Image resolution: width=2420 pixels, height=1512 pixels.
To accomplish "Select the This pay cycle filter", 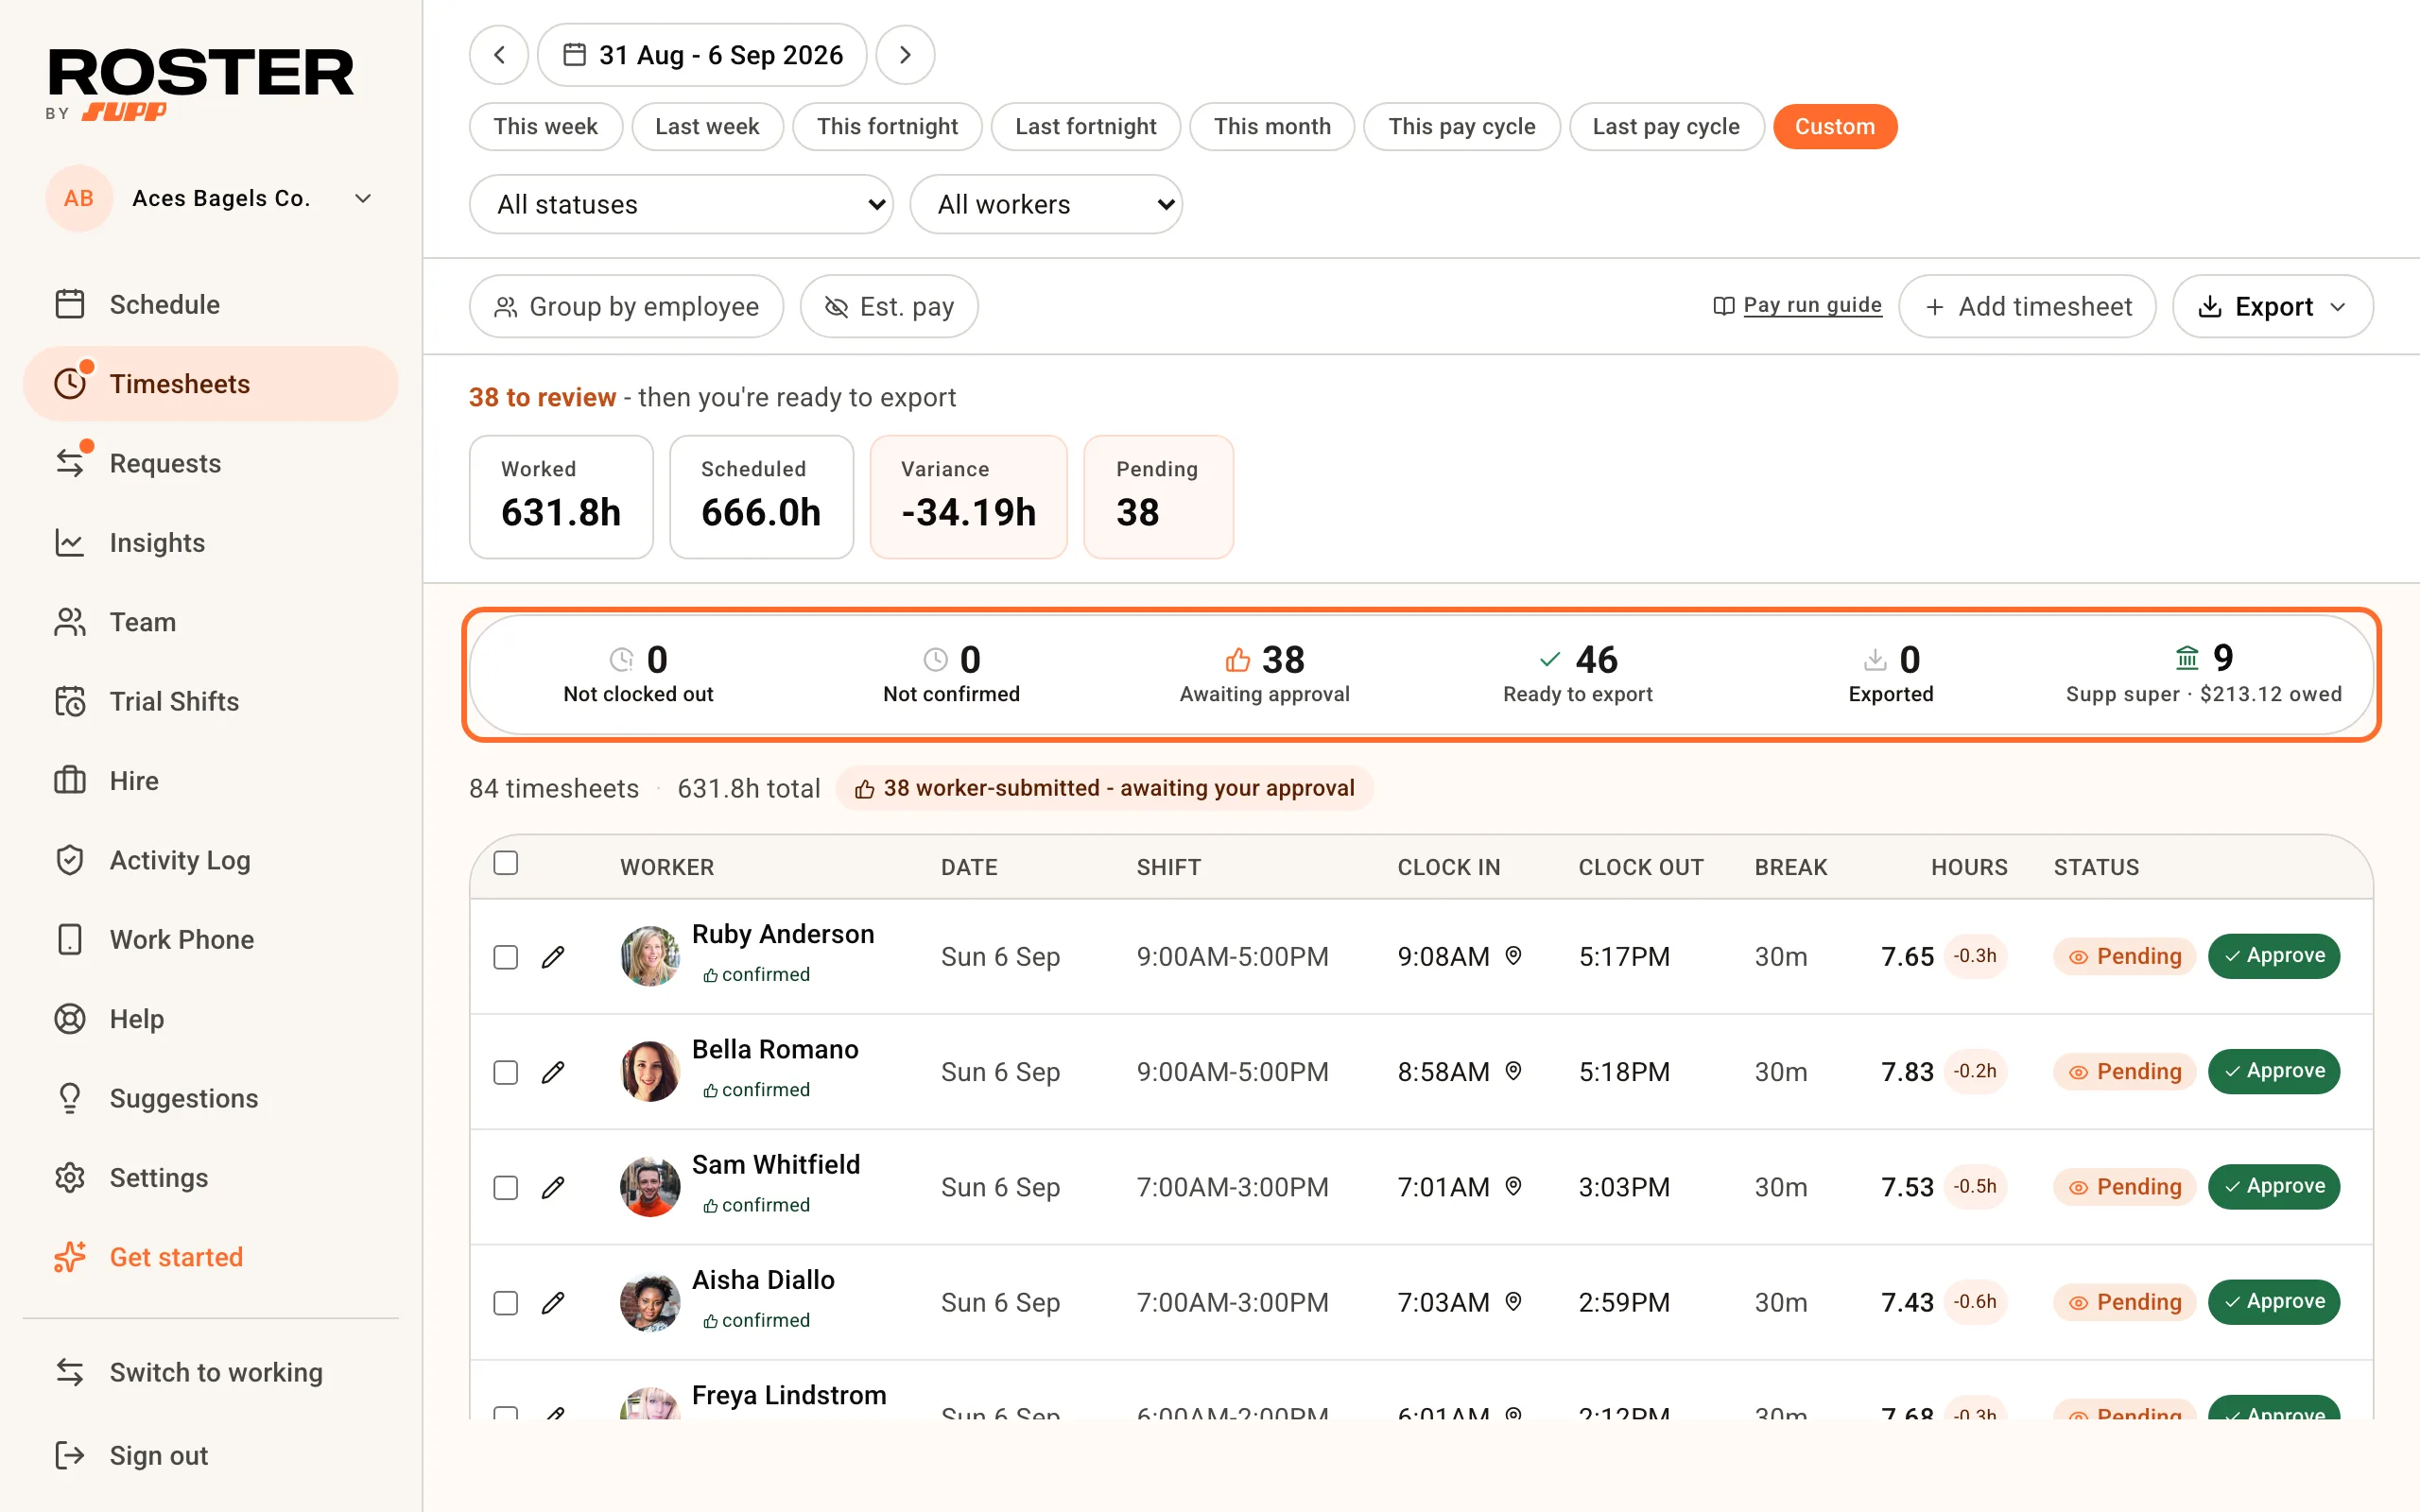I will 1462,126.
